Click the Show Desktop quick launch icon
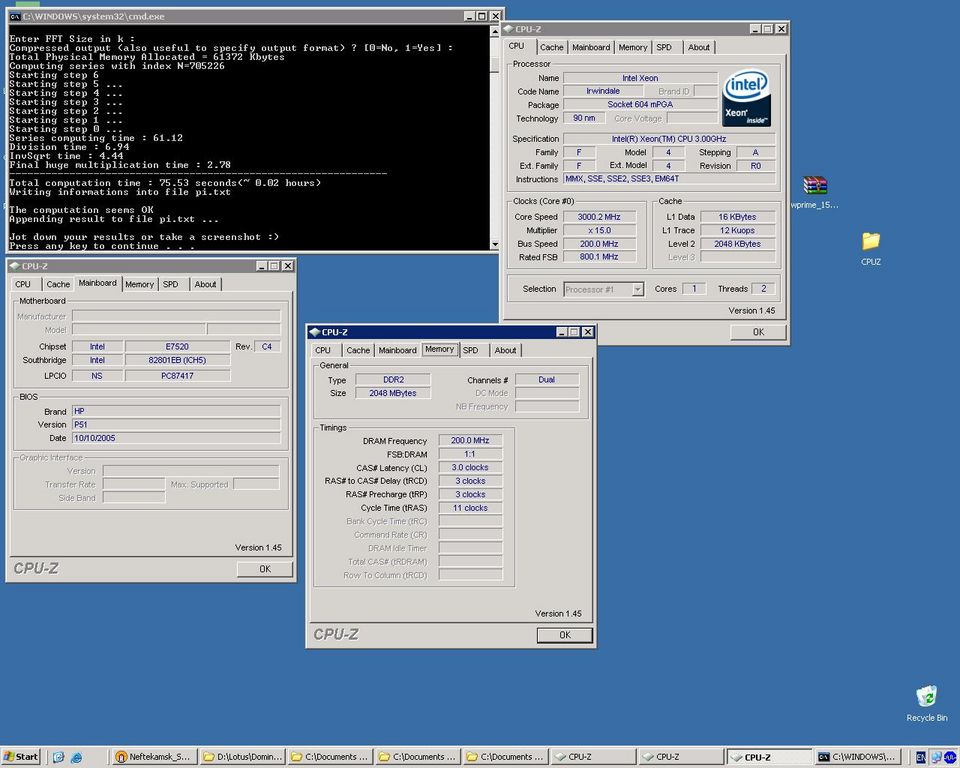 pyautogui.click(x=58, y=757)
